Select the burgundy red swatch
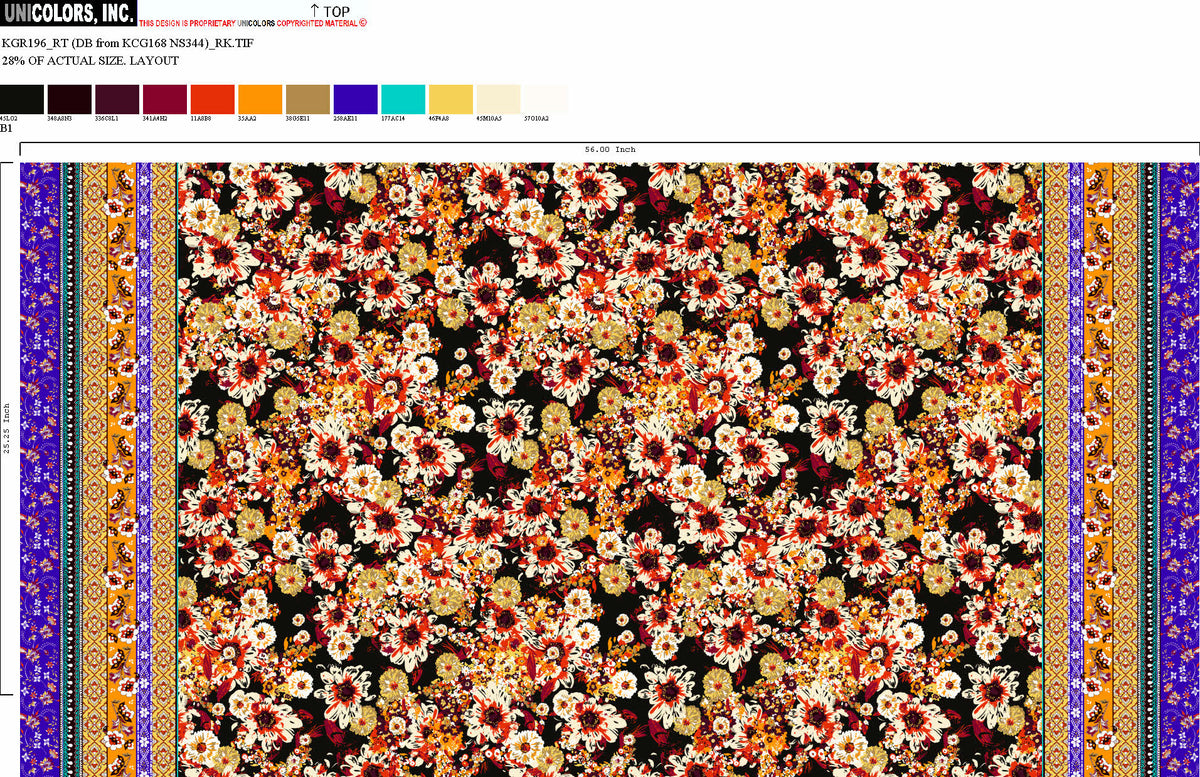This screenshot has height=777, width=1200. 165,99
